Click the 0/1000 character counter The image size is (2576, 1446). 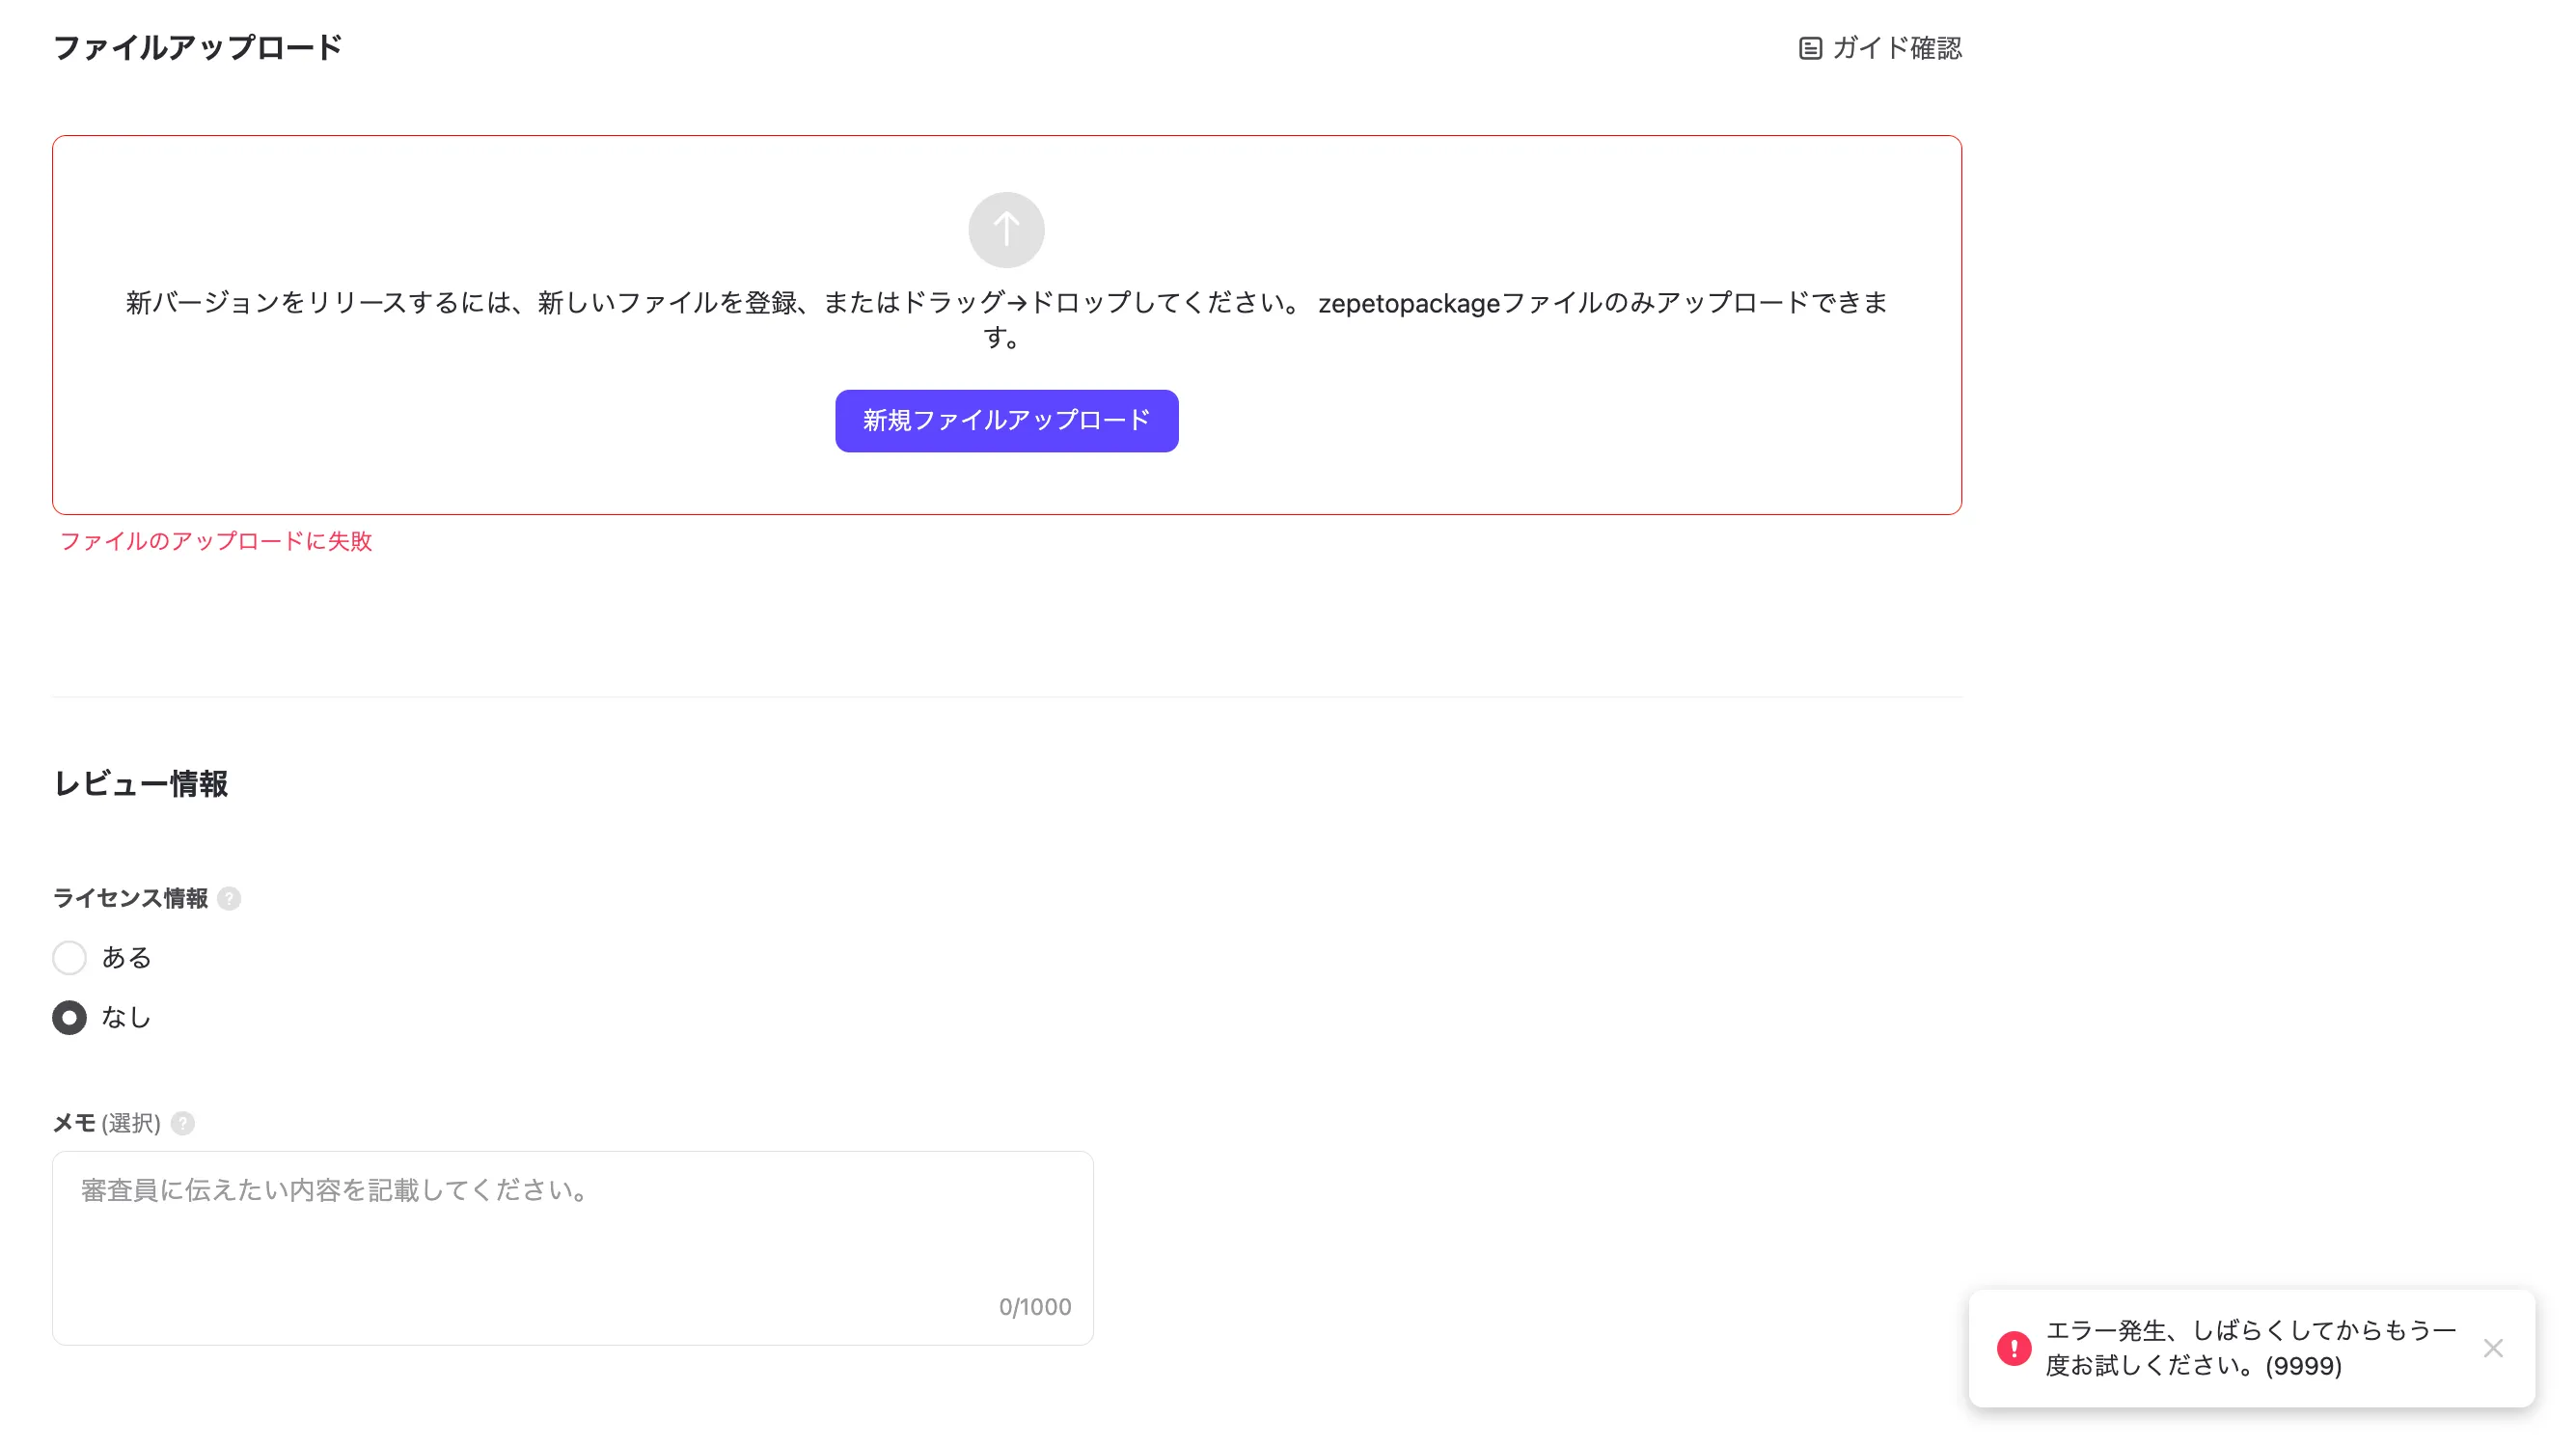pyautogui.click(x=1035, y=1306)
